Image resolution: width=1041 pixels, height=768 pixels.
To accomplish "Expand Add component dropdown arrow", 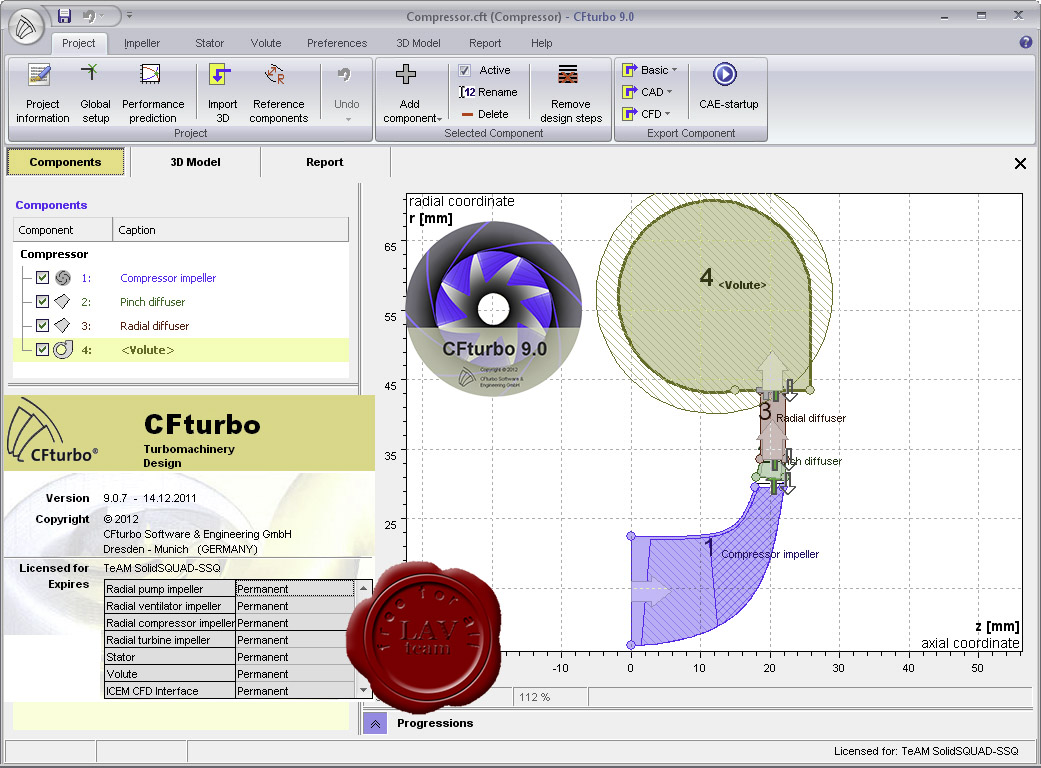I will point(440,119).
